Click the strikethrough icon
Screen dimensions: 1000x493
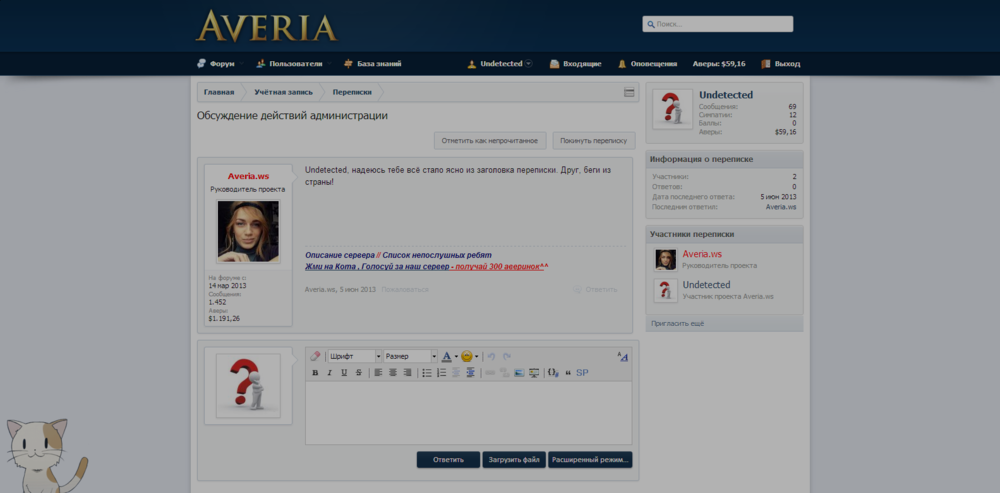pyautogui.click(x=358, y=373)
